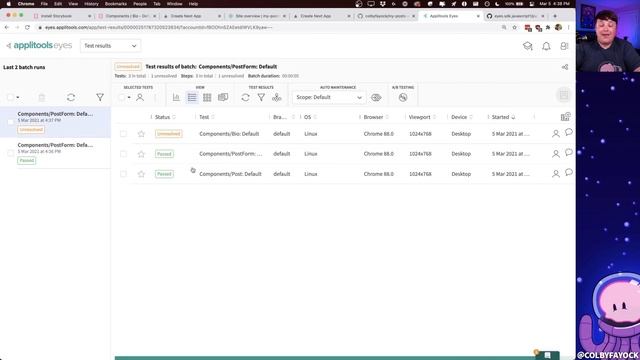Check the Components/PostForm test row checkbox
640x360 pixels.
pyautogui.click(x=123, y=154)
